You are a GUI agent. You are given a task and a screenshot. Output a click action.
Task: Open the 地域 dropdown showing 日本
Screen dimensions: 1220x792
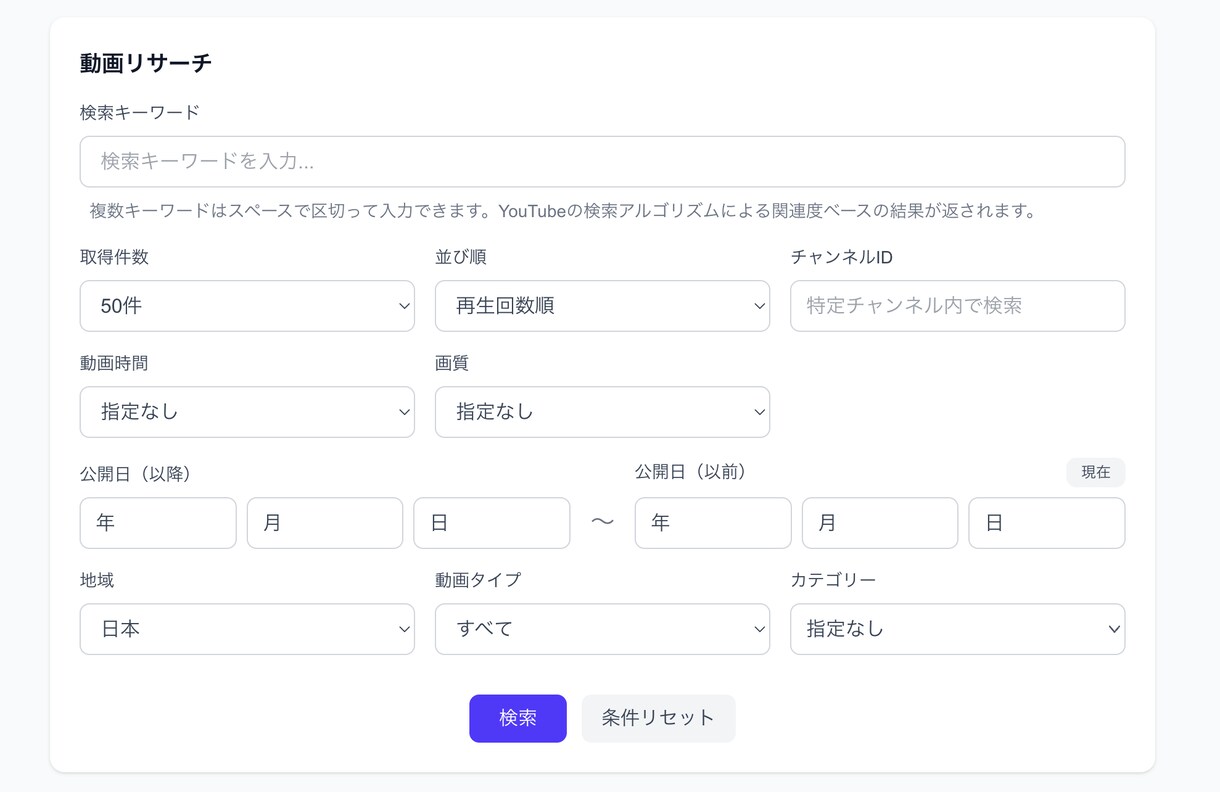(247, 629)
